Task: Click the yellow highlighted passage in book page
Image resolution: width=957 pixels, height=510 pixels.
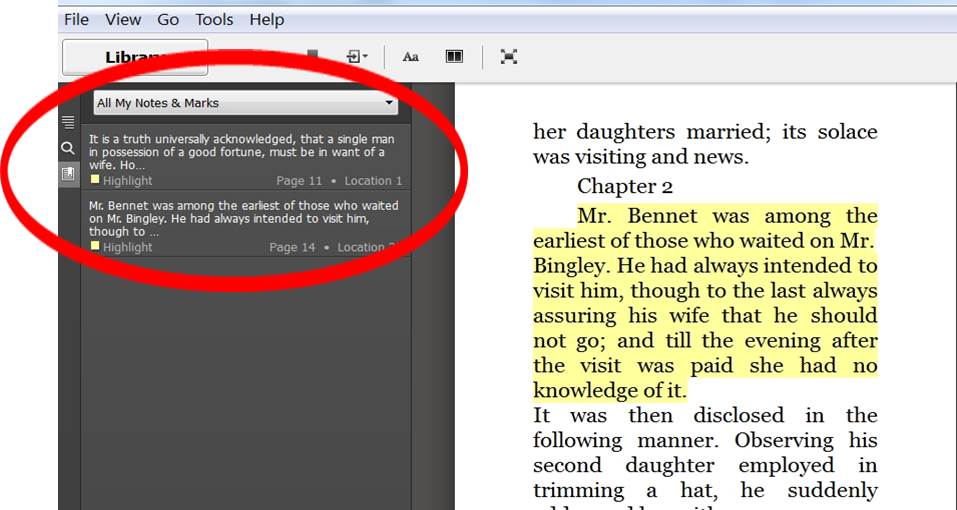Action: click(706, 303)
